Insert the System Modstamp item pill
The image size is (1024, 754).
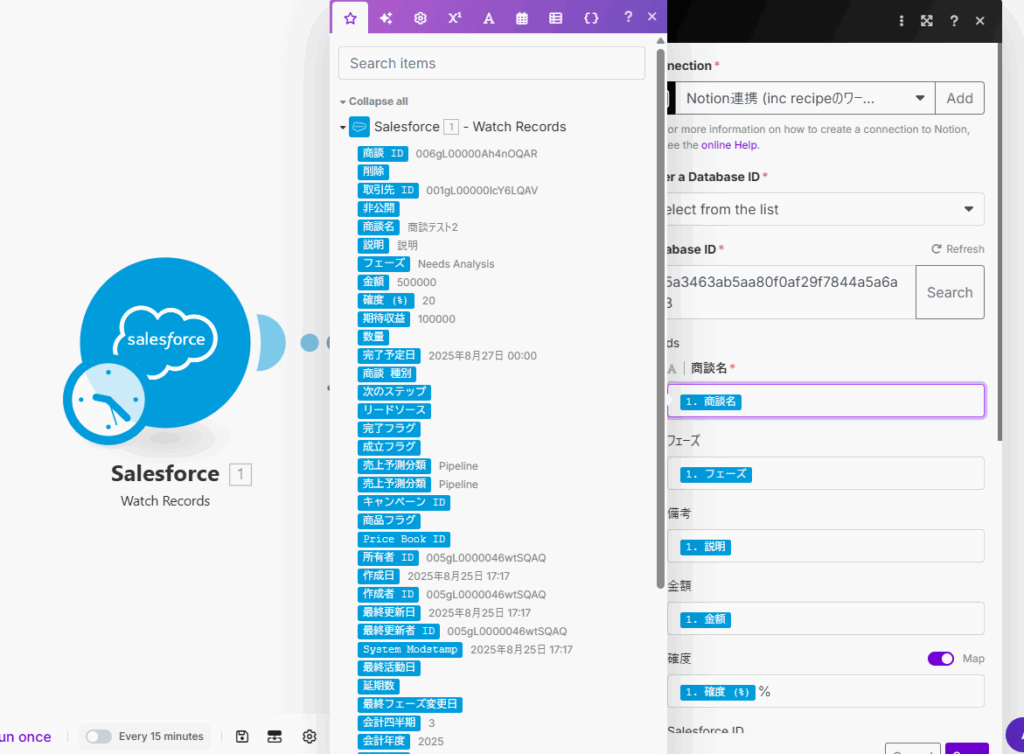[410, 650]
